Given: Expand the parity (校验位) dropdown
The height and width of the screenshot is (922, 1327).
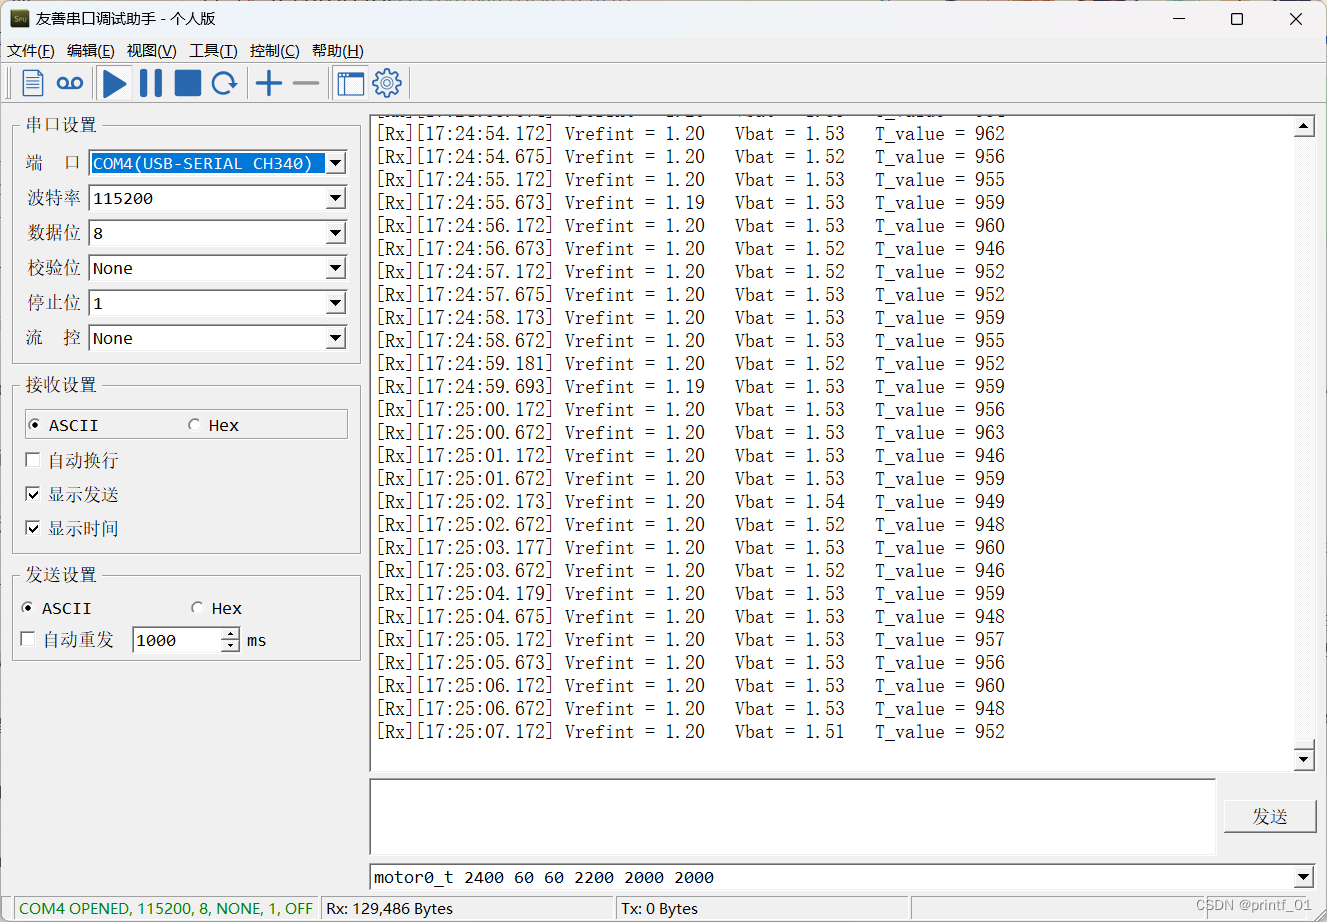Looking at the screenshot, I should [336, 268].
